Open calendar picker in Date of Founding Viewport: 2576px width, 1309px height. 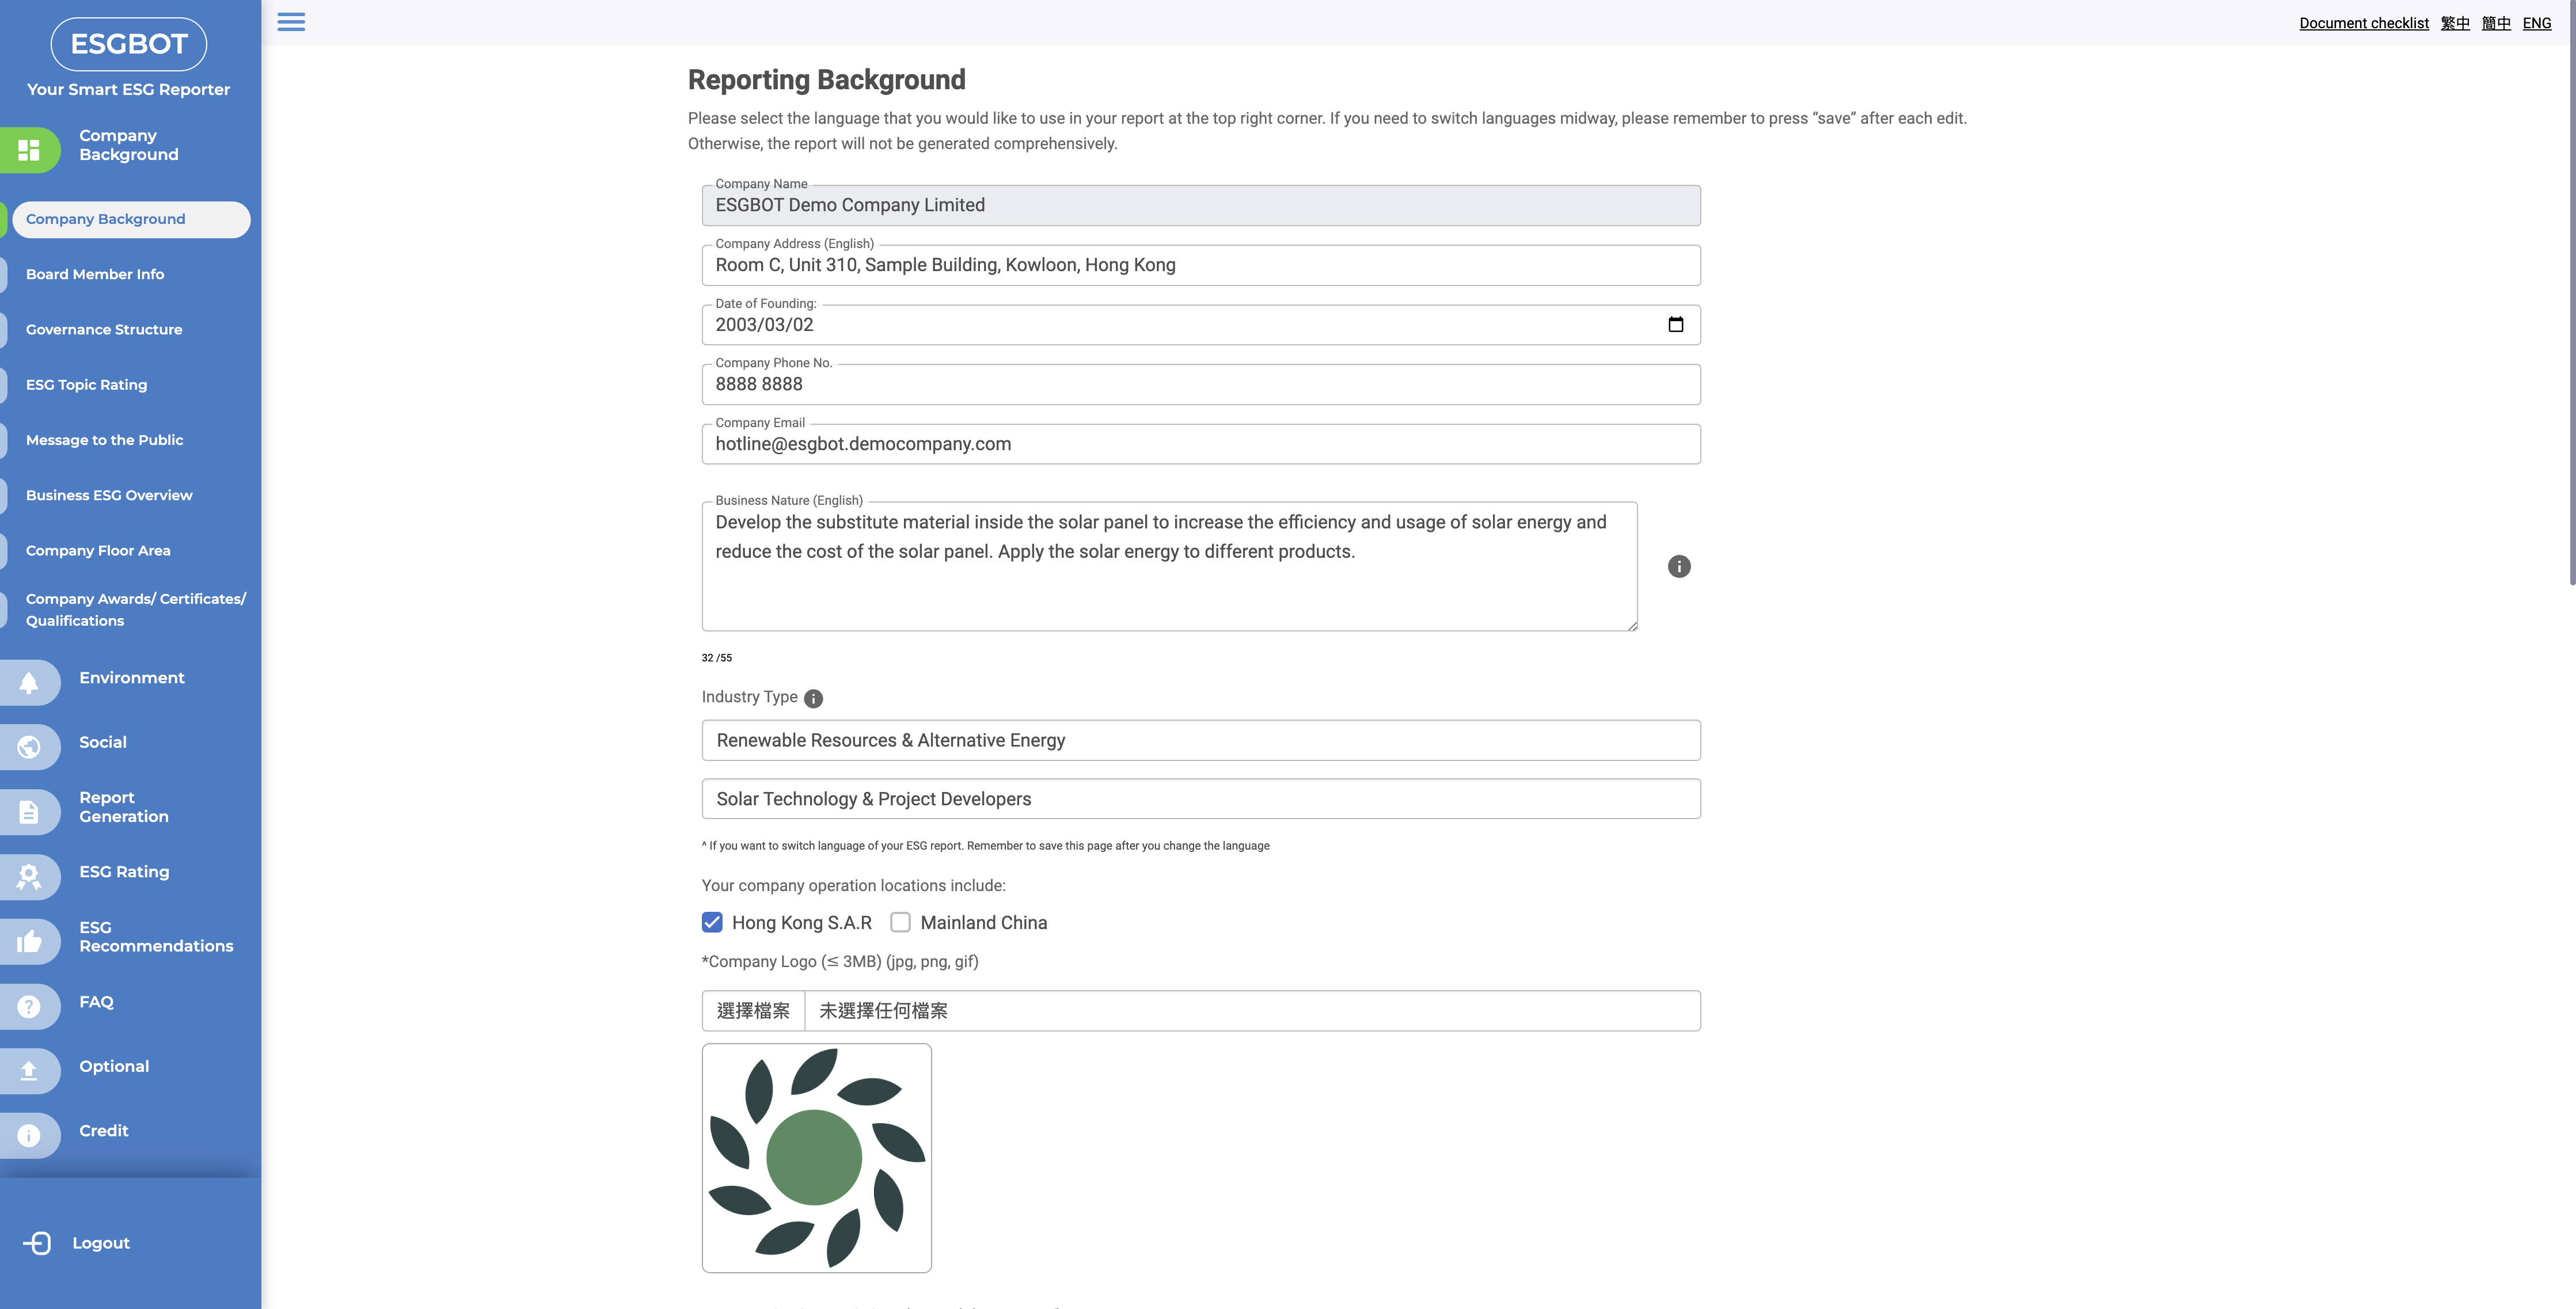(x=1675, y=324)
